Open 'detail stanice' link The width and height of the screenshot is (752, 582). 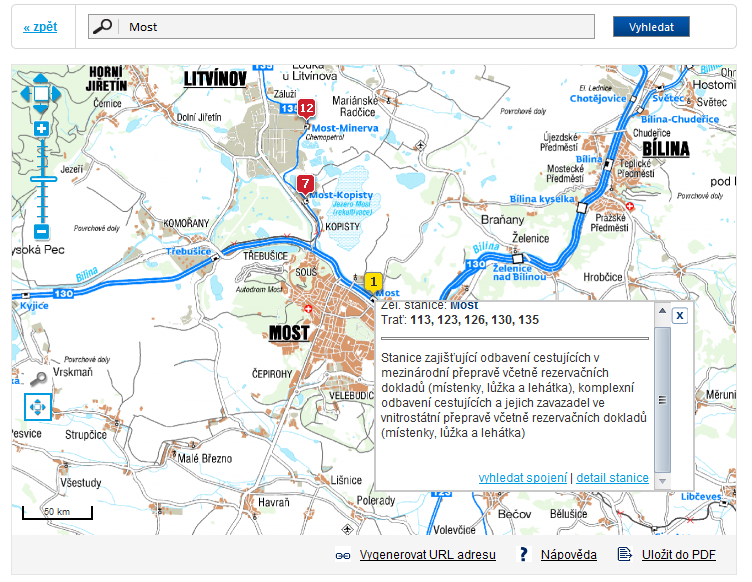coord(612,478)
